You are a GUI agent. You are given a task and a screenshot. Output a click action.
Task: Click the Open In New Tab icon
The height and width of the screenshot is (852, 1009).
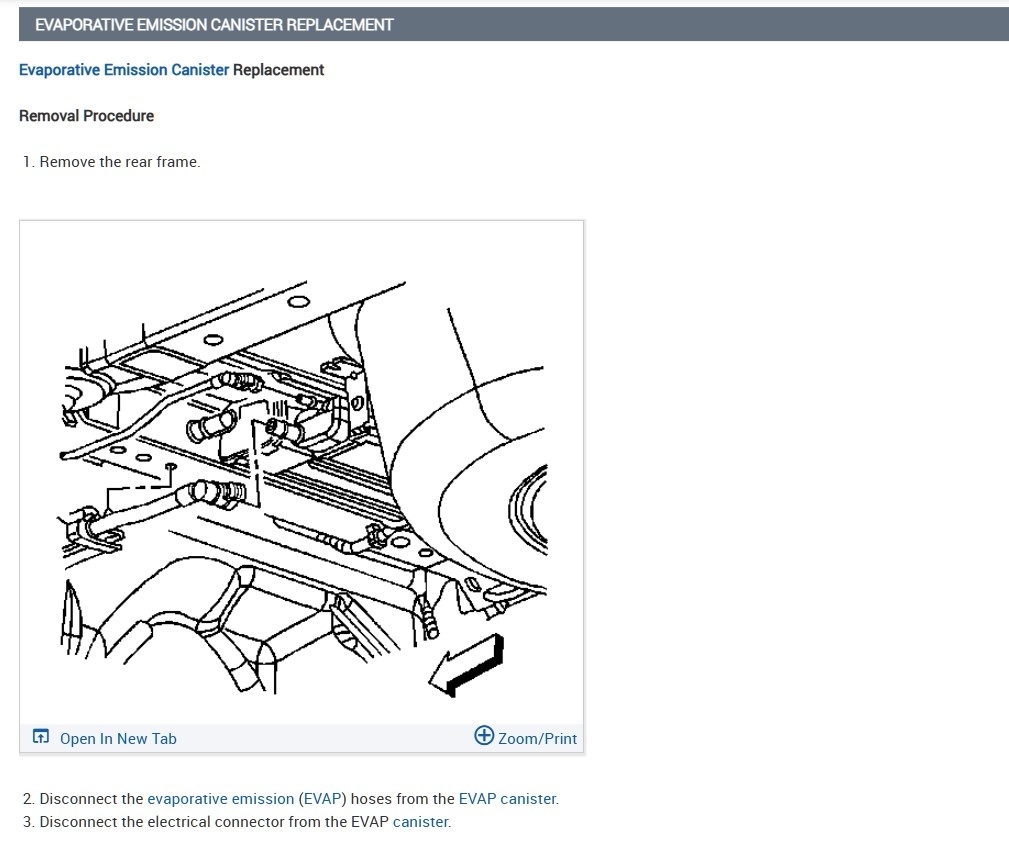tap(41, 736)
